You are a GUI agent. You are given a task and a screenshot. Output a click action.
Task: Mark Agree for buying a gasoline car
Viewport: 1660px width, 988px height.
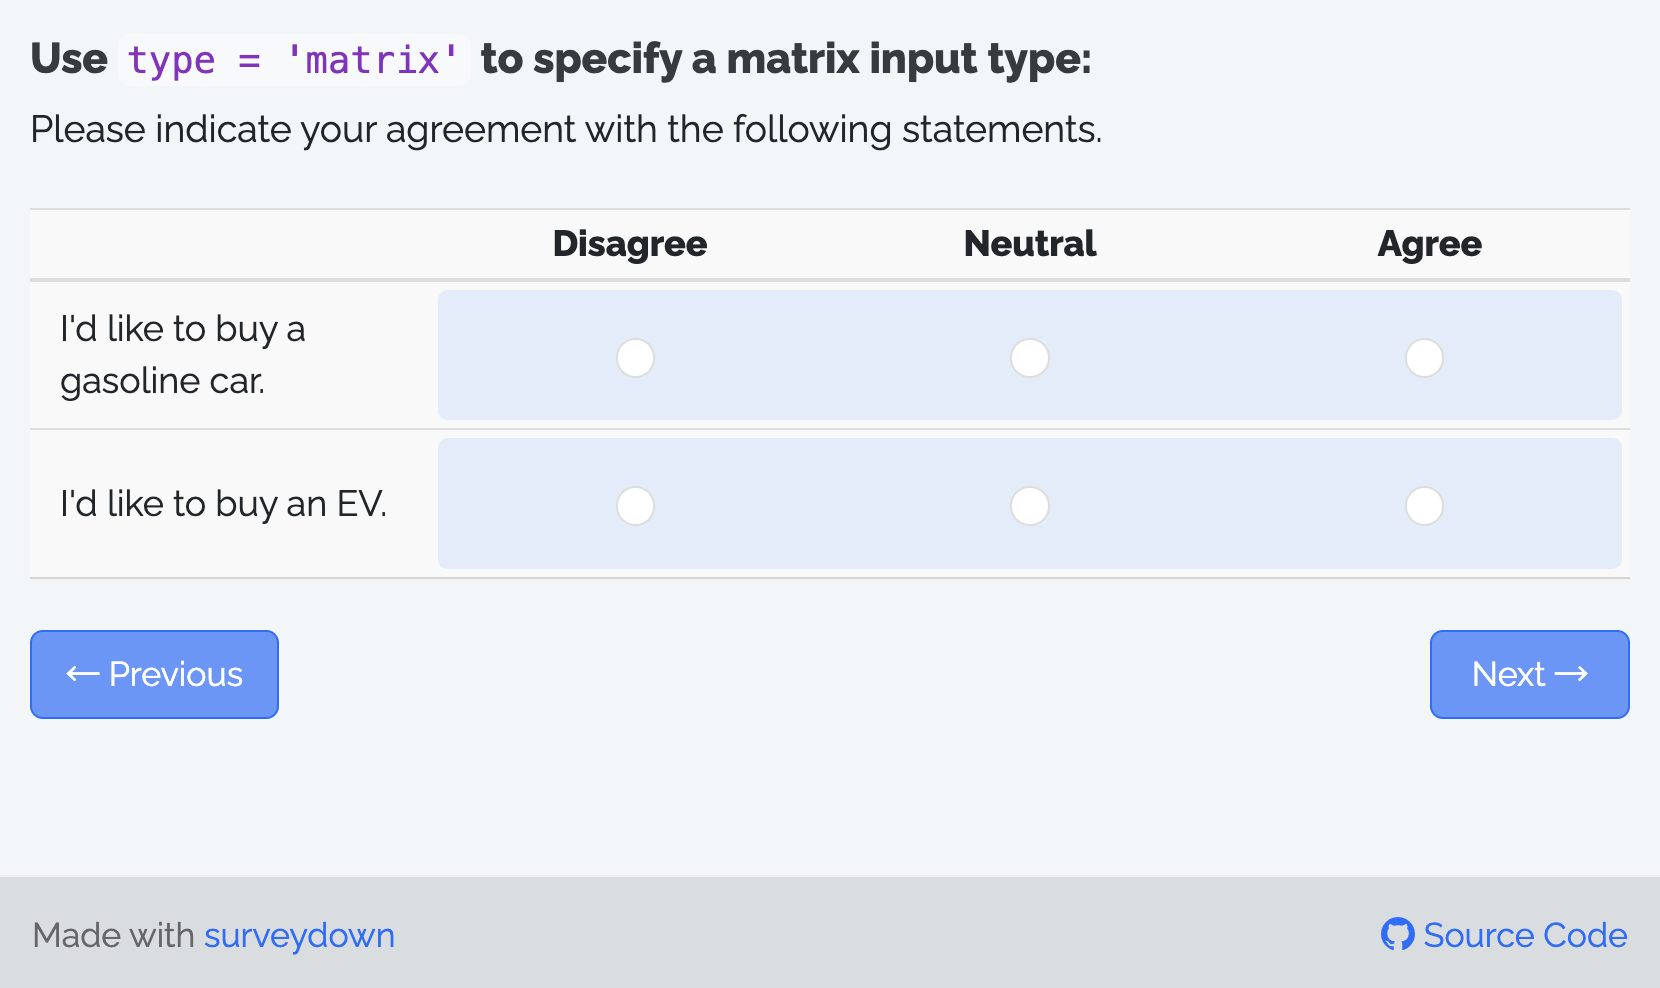[1424, 358]
